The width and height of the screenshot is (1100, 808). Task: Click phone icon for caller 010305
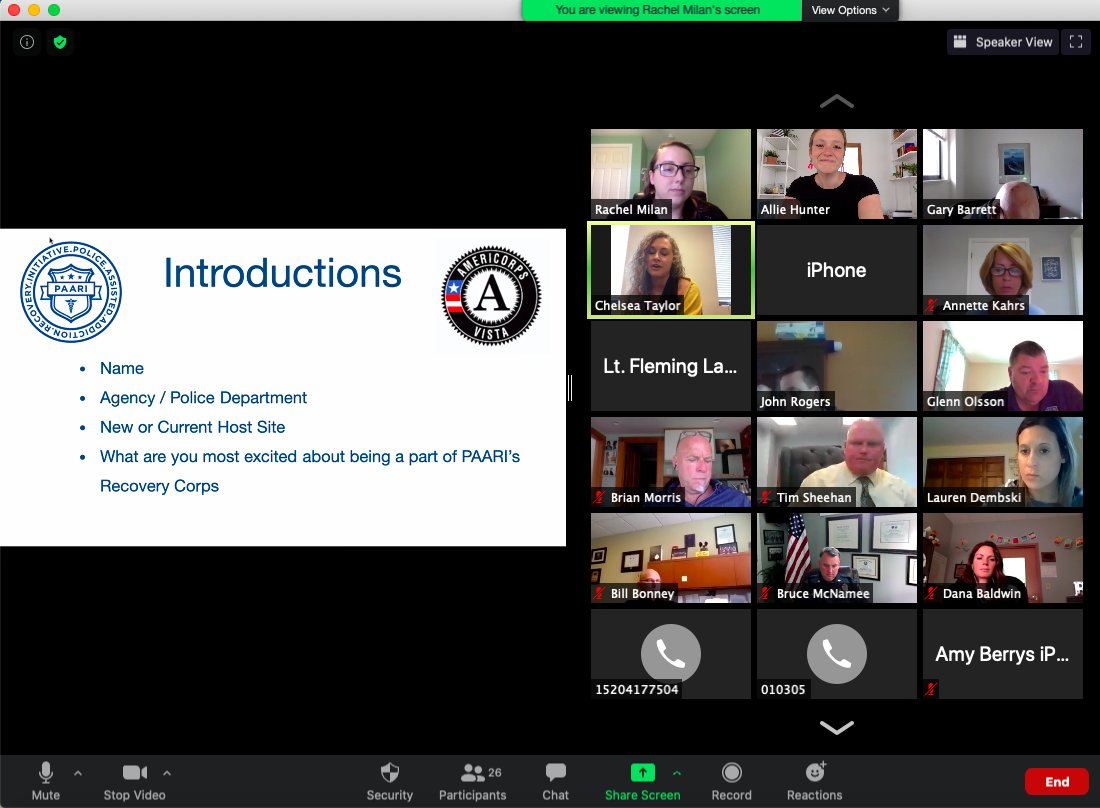point(836,654)
